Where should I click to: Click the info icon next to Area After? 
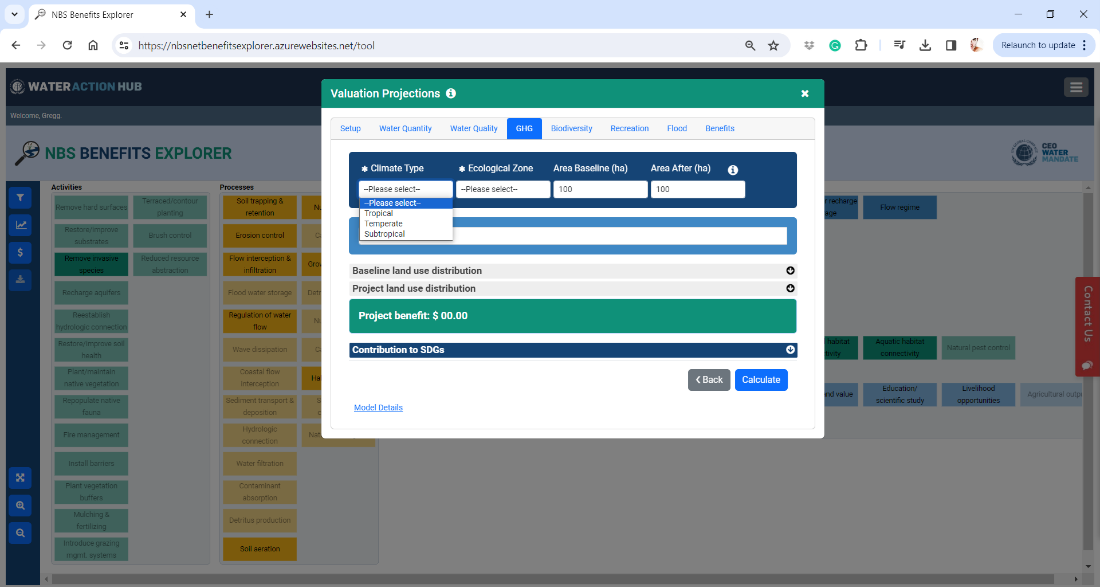click(733, 170)
